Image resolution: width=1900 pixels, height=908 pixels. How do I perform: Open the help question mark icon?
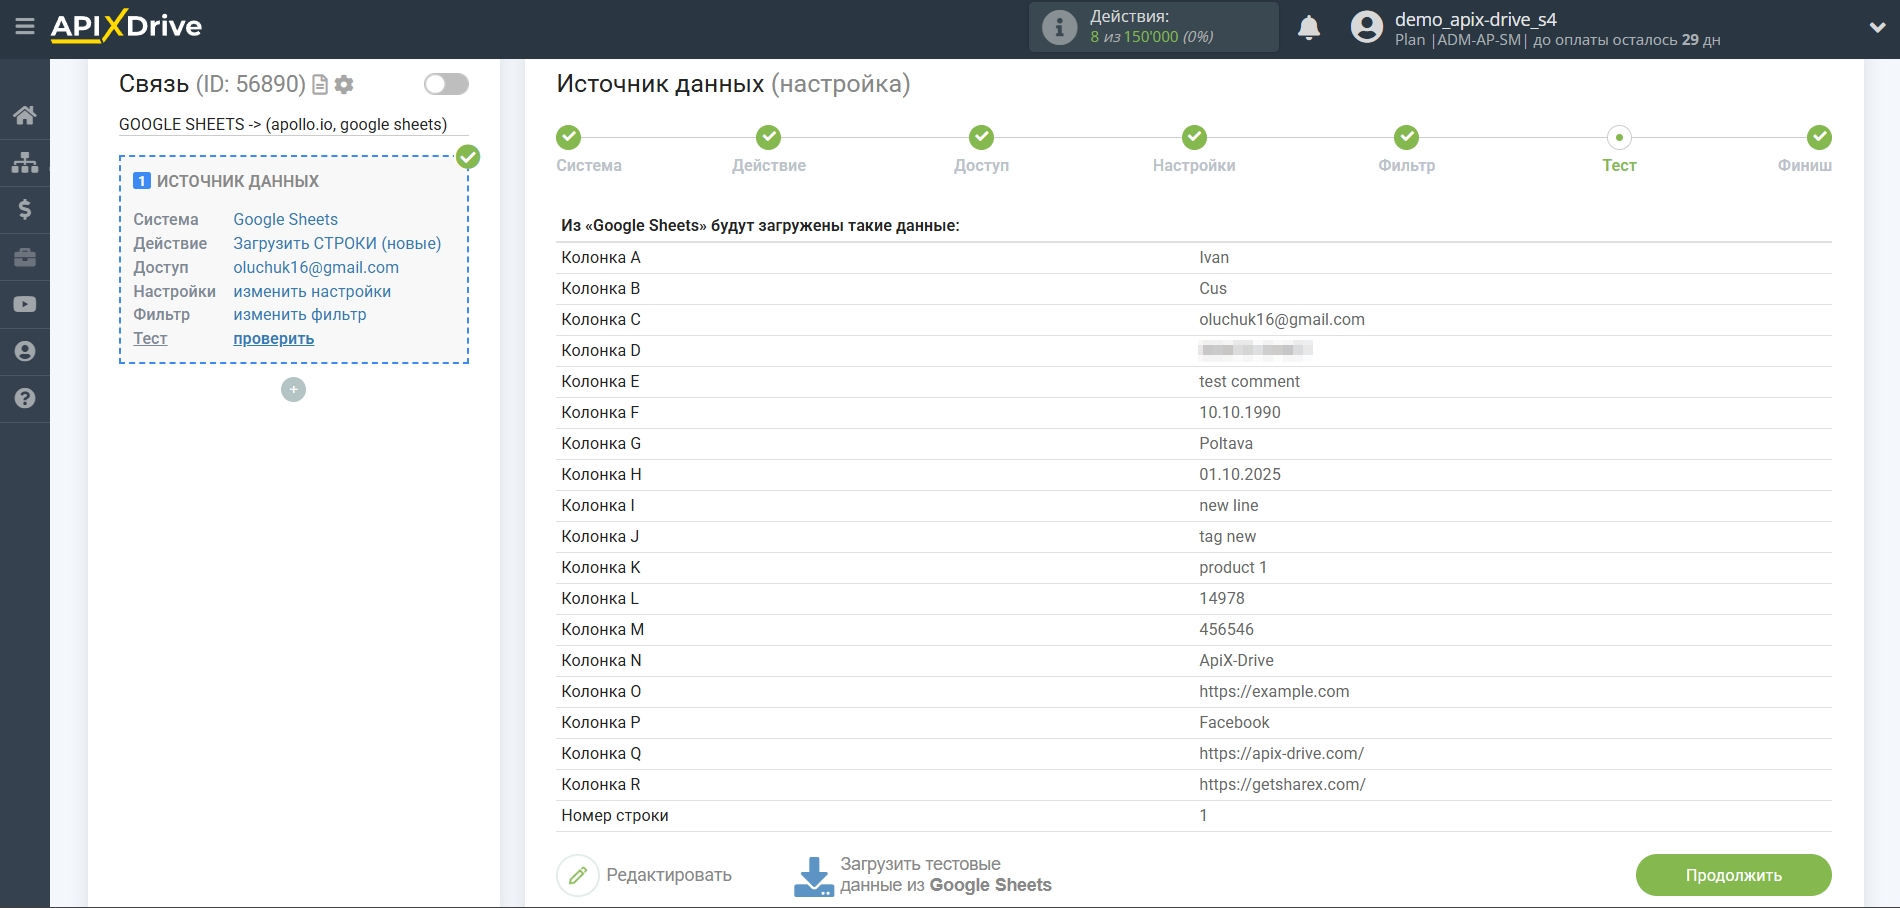25,398
